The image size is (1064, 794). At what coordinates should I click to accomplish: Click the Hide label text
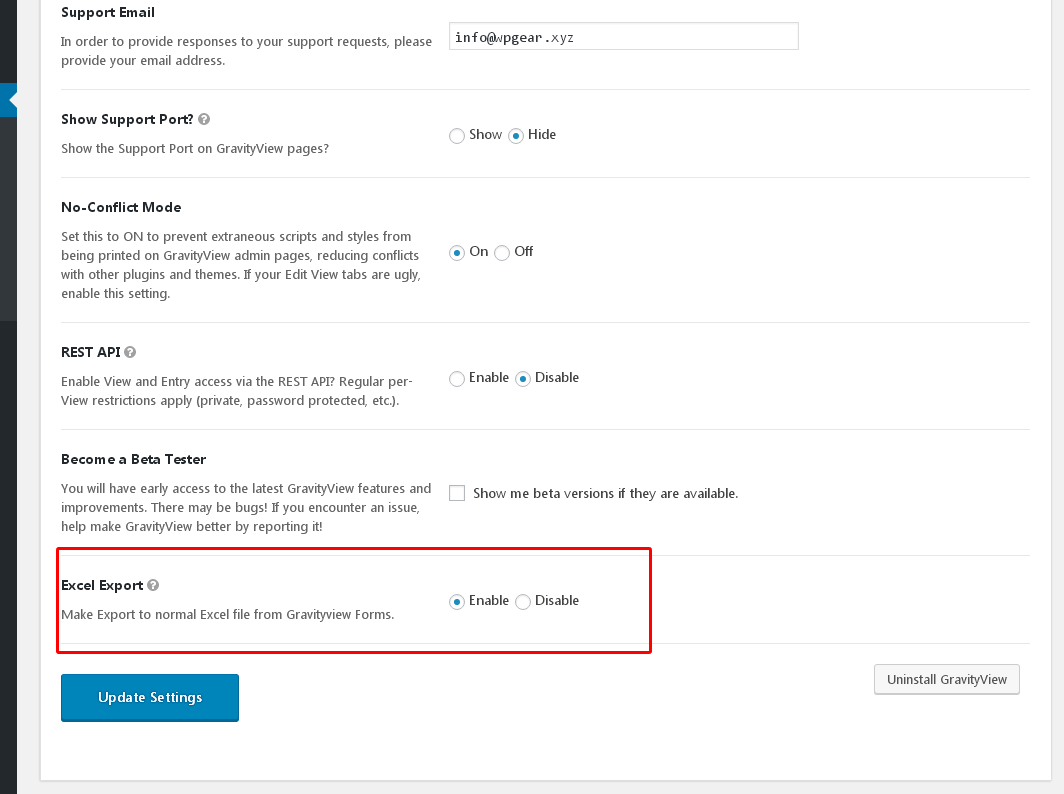point(542,134)
